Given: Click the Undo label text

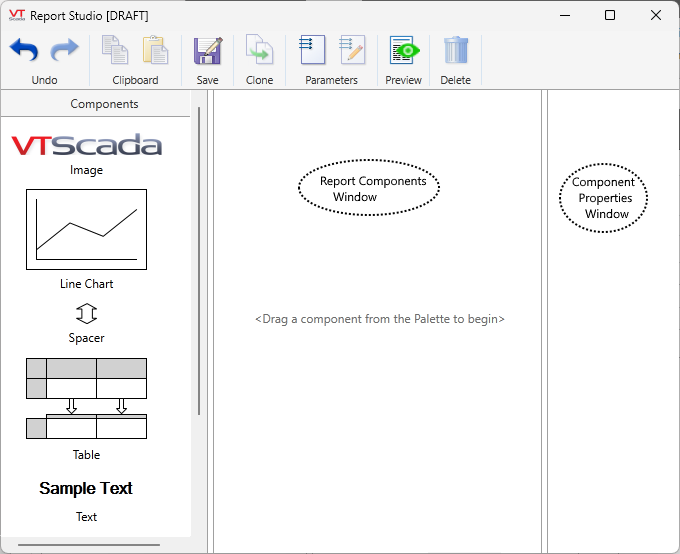Looking at the screenshot, I should pos(44,80).
